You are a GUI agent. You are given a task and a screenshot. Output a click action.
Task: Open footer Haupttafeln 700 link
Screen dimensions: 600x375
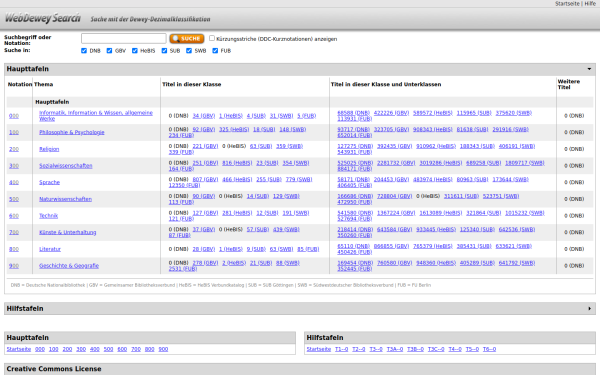(x=136, y=349)
